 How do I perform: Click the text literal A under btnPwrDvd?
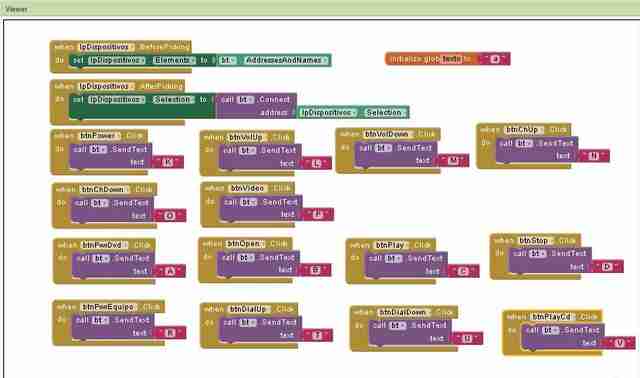170,271
